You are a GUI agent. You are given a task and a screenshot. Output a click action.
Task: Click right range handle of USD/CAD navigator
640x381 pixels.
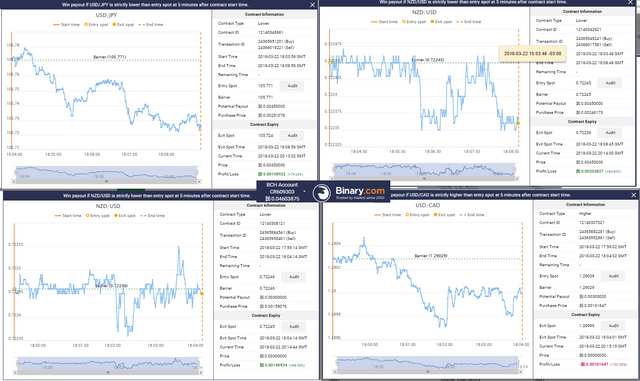(518, 363)
